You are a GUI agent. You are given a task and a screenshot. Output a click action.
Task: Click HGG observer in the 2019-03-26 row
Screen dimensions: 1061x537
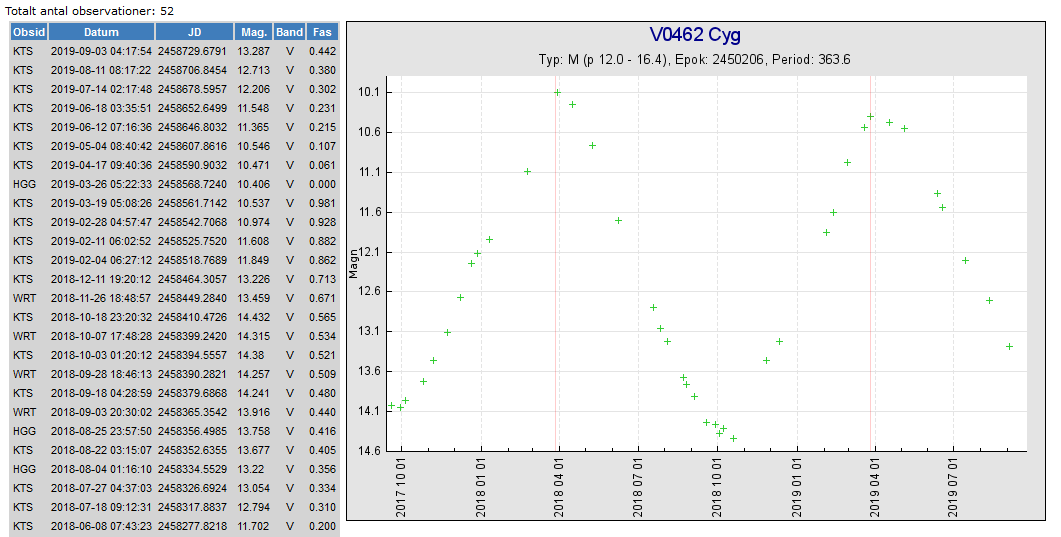point(24,184)
